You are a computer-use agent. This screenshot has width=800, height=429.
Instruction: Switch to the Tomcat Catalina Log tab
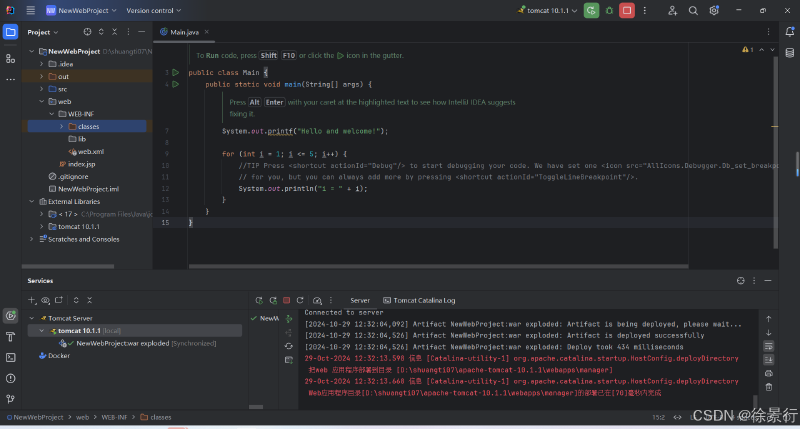pyautogui.click(x=419, y=300)
